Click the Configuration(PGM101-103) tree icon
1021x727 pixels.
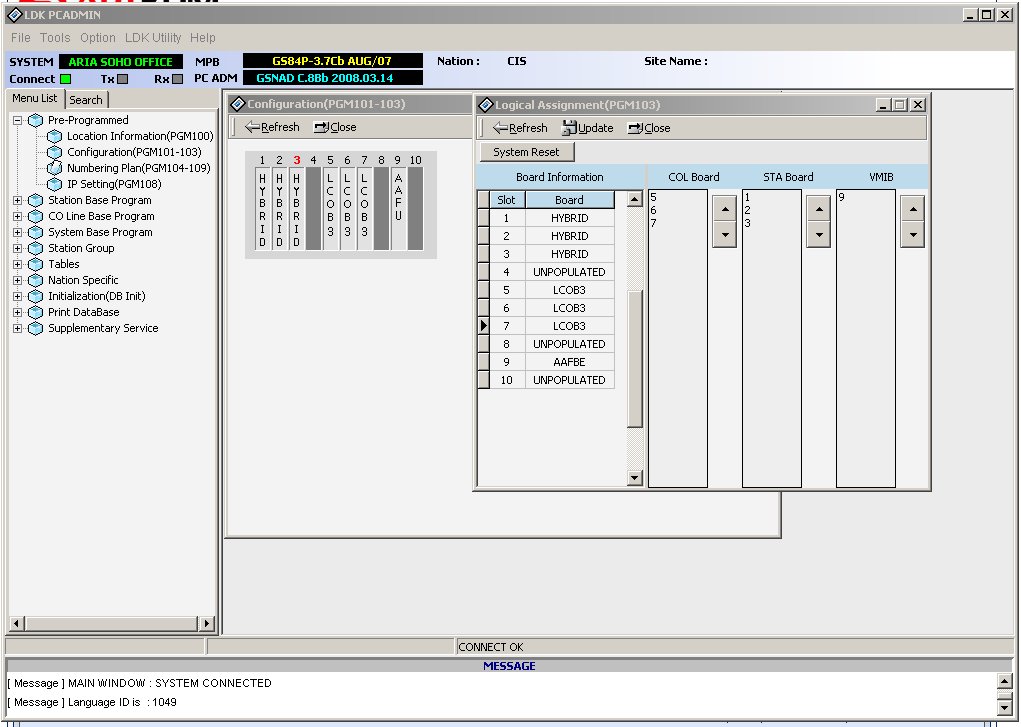click(55, 152)
